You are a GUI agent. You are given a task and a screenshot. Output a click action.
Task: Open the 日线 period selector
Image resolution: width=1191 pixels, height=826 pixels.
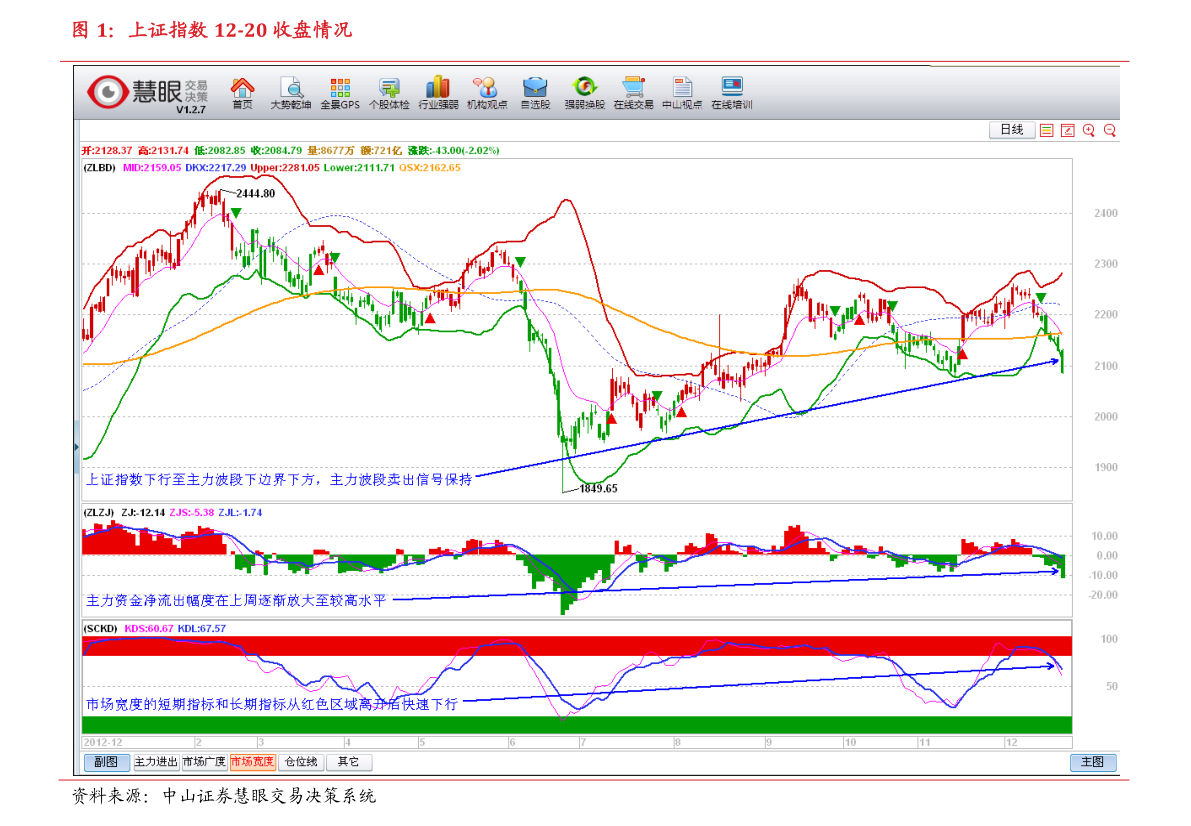click(1011, 130)
